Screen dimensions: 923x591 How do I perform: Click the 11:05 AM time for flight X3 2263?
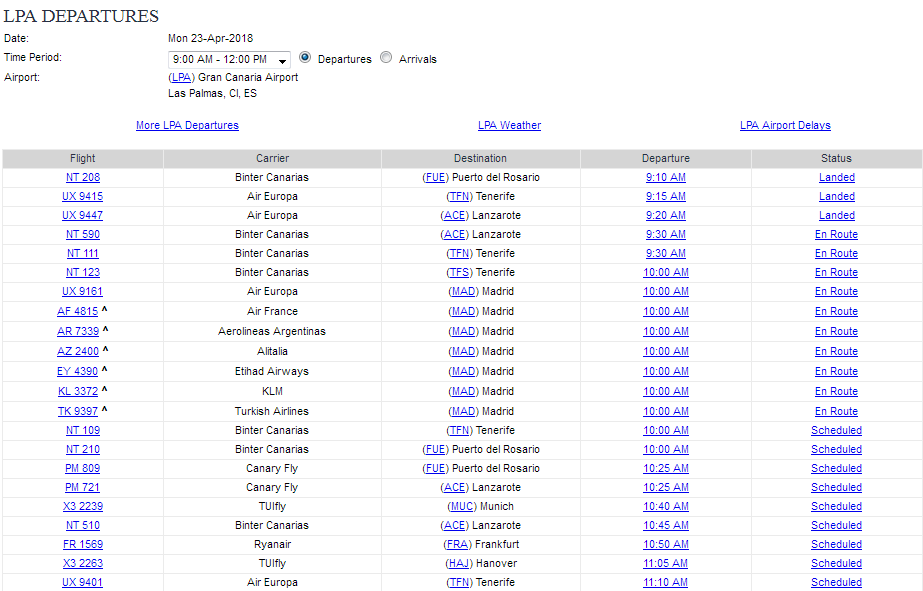click(665, 563)
